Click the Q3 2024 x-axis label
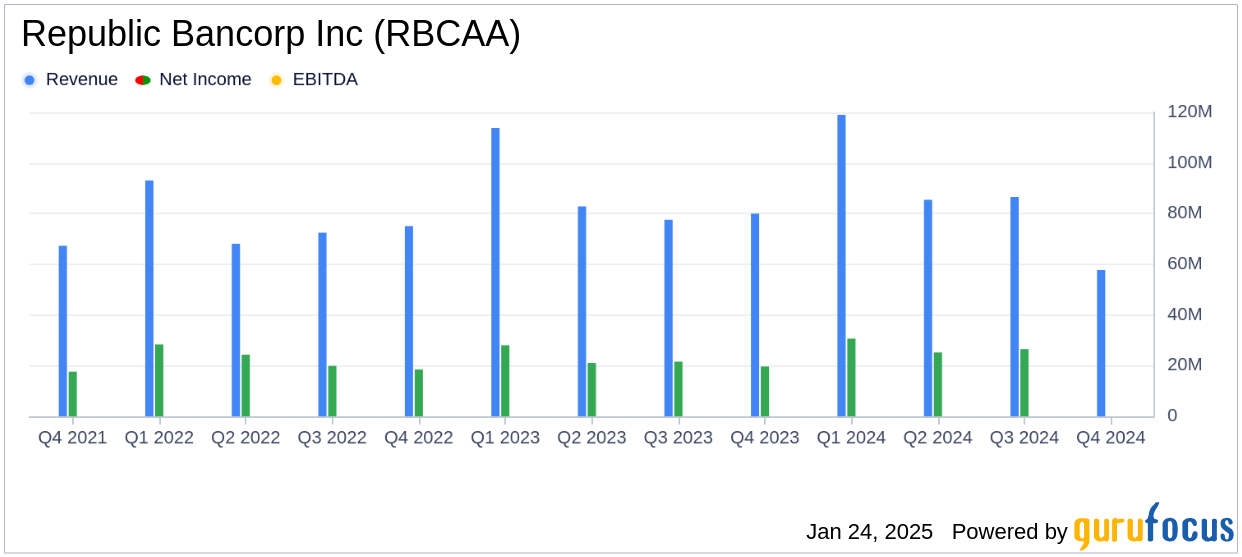The height and width of the screenshot is (557, 1242). 1024,438
